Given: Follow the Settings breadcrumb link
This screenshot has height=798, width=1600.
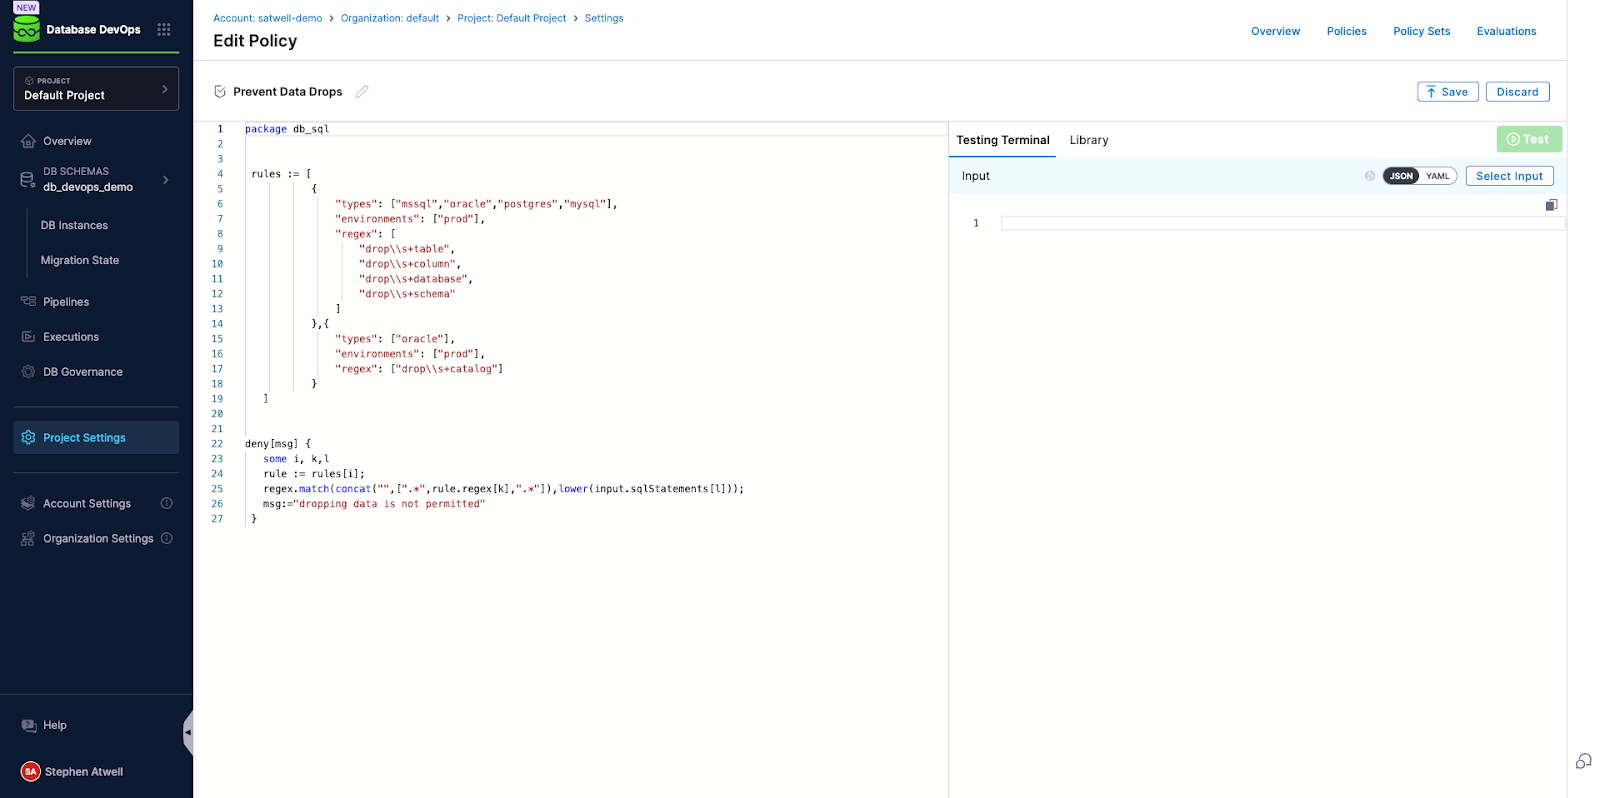Looking at the screenshot, I should tap(604, 18).
